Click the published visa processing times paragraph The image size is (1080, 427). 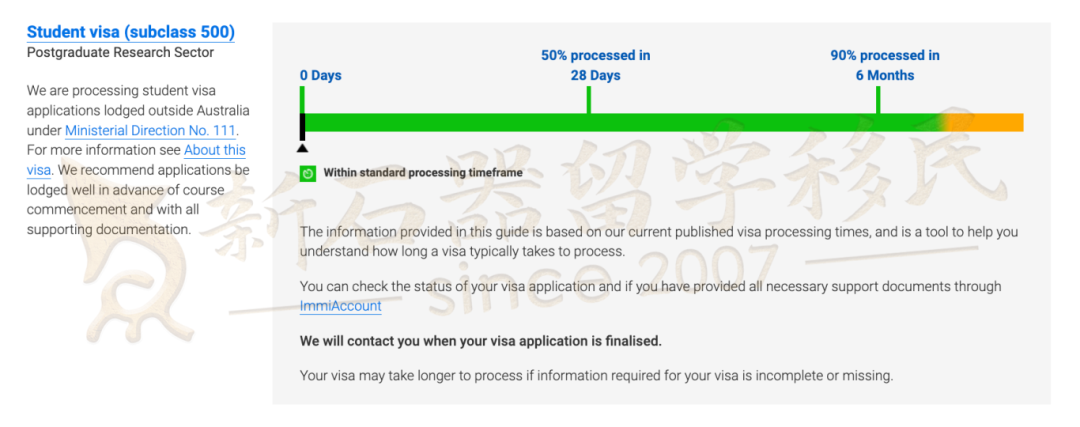click(658, 241)
